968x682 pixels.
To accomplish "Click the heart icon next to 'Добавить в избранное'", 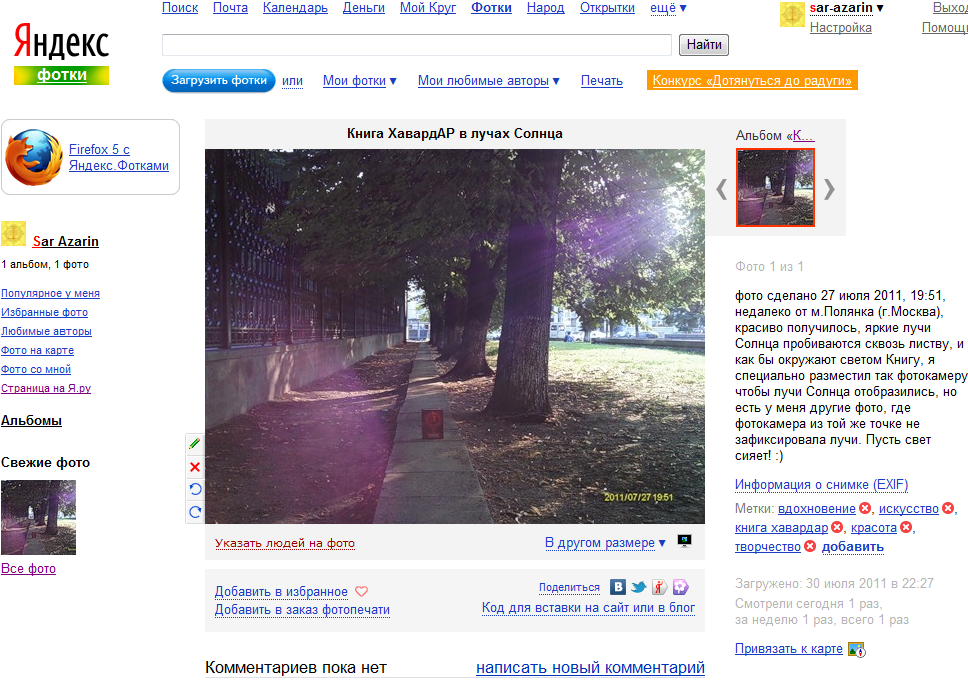I will tap(363, 591).
